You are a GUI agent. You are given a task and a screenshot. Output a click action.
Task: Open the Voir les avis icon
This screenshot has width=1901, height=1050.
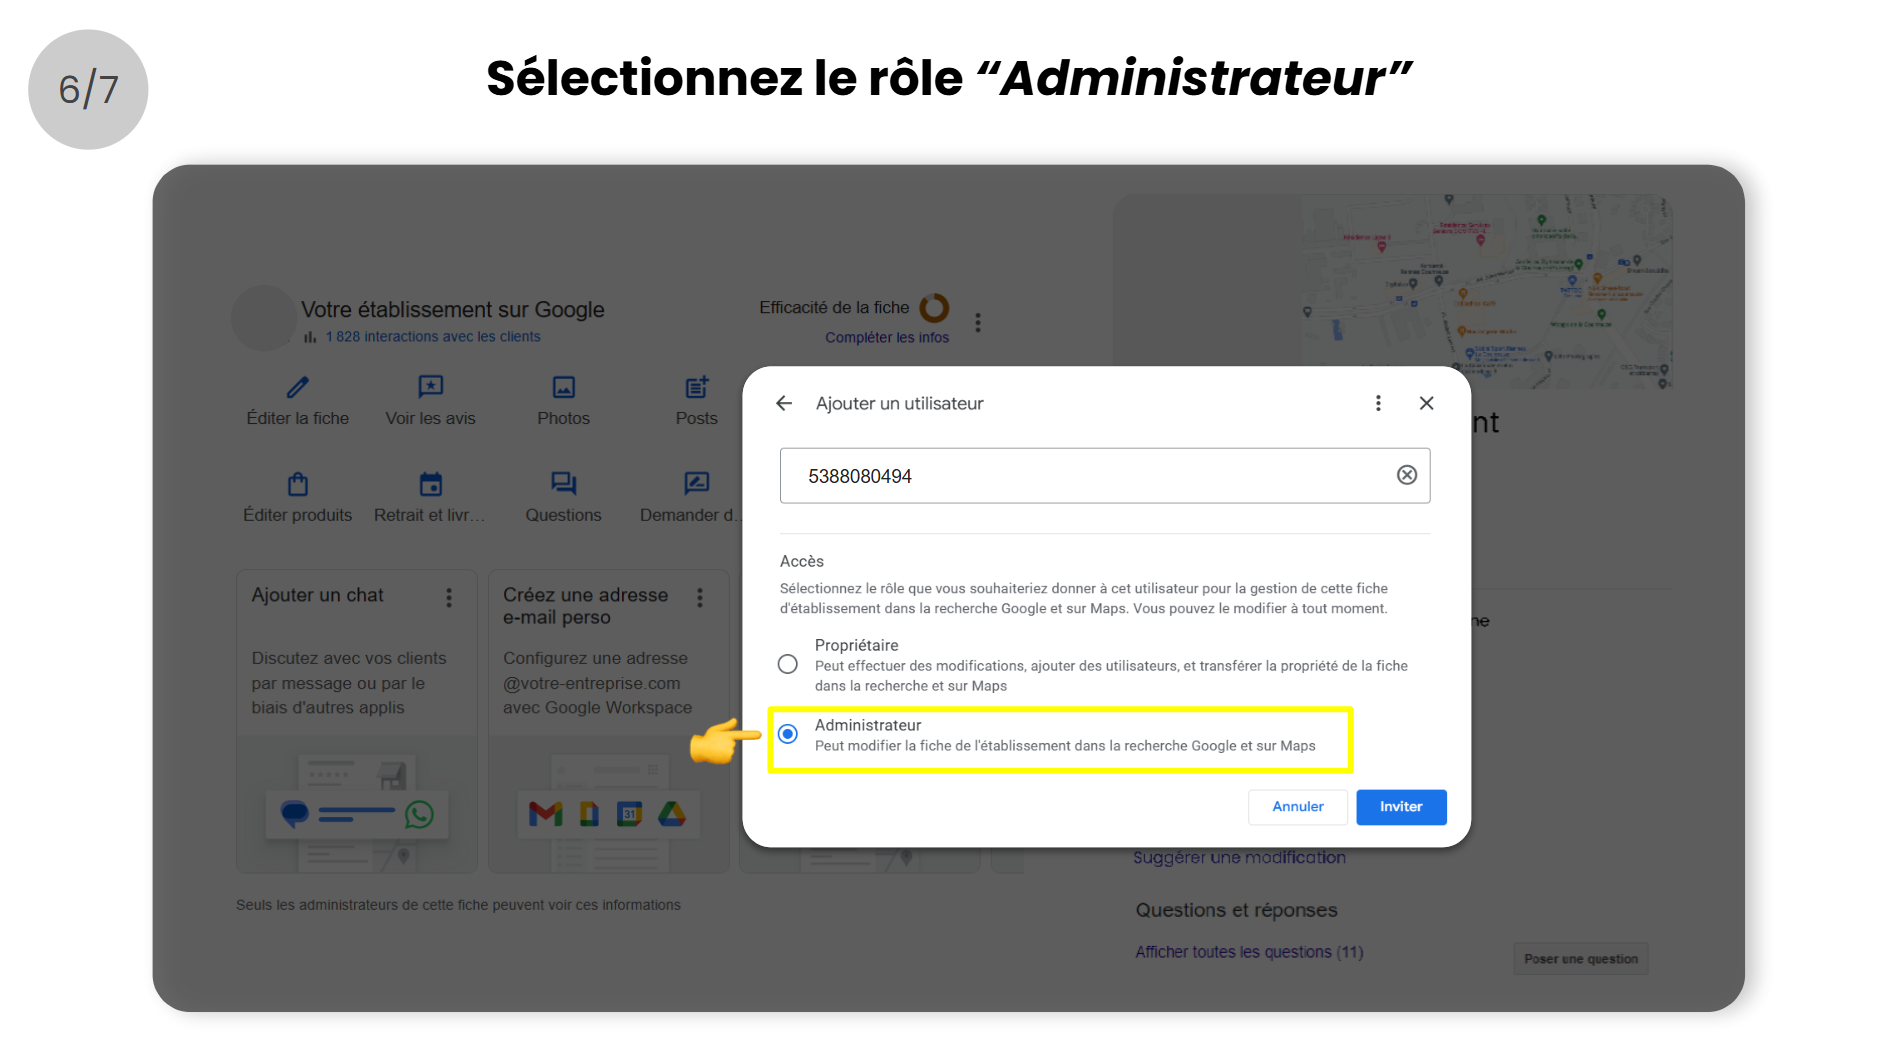(x=431, y=388)
